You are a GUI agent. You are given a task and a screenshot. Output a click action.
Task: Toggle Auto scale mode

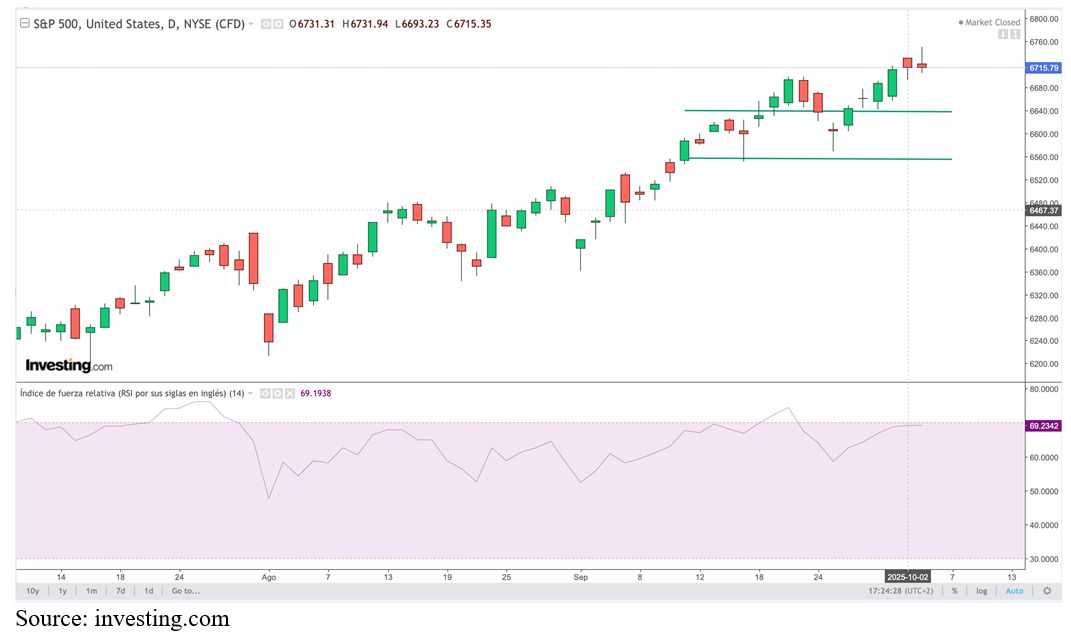[1014, 591]
